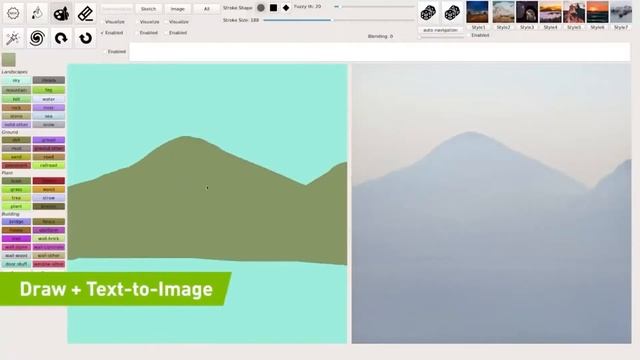The width and height of the screenshot is (640, 360).
Task: Select the paint bucket fill tool
Action: 37,14
